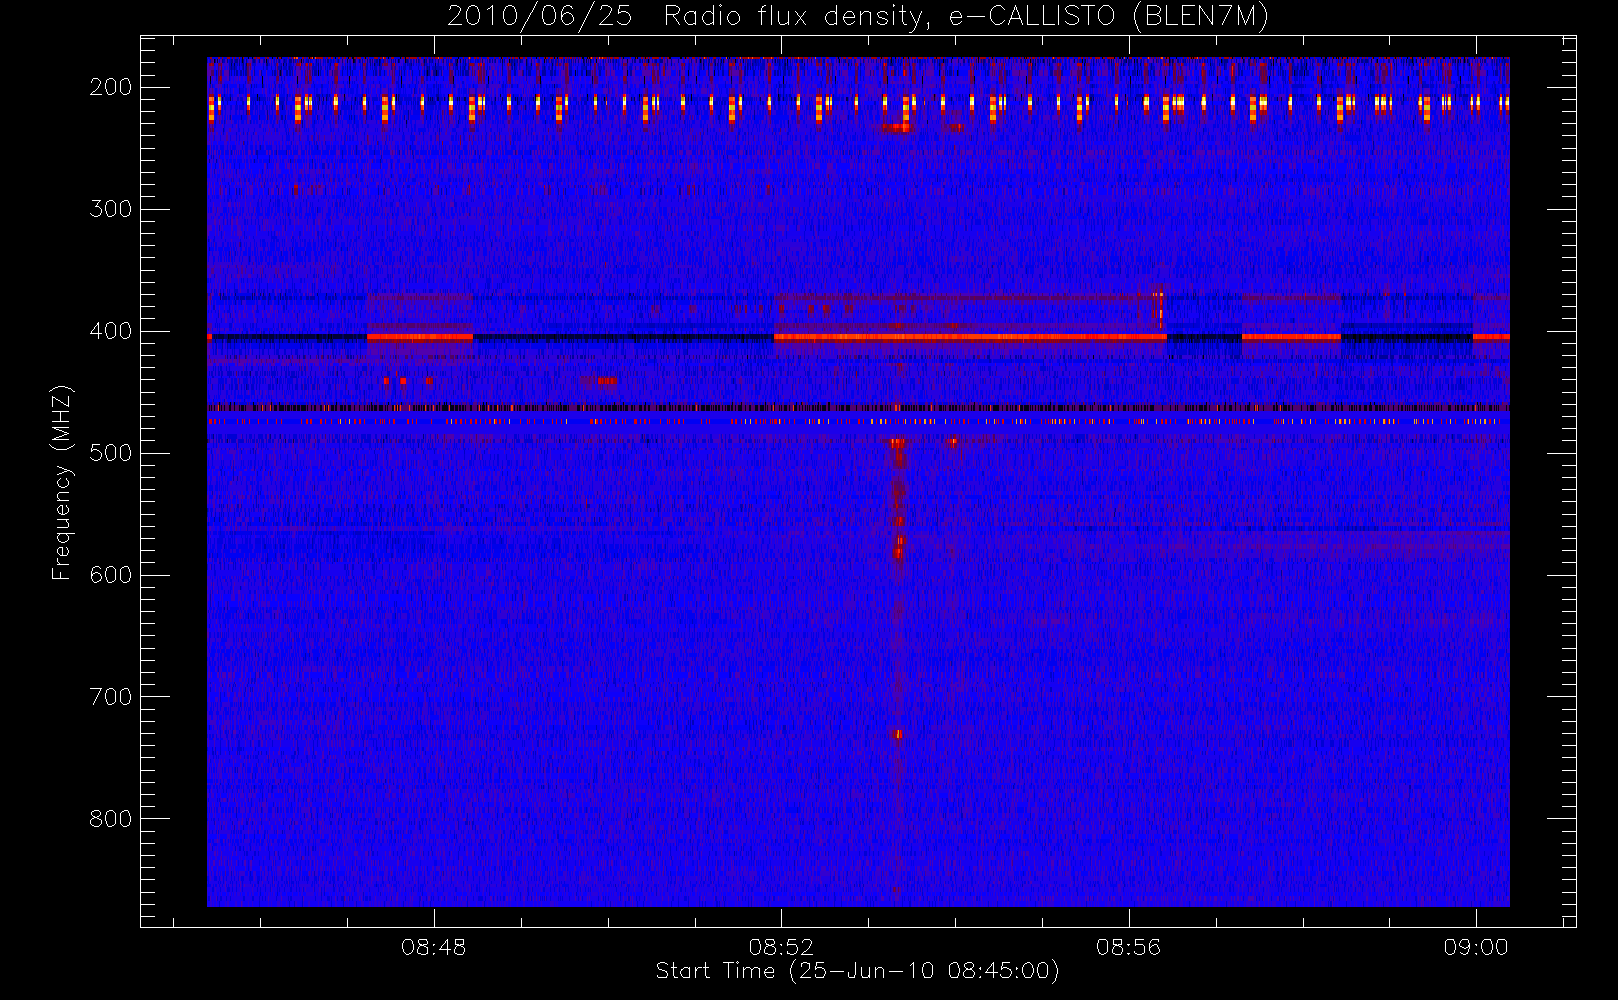Select the 200 frequency axis label
1618x1000 pixels.
coord(110,87)
